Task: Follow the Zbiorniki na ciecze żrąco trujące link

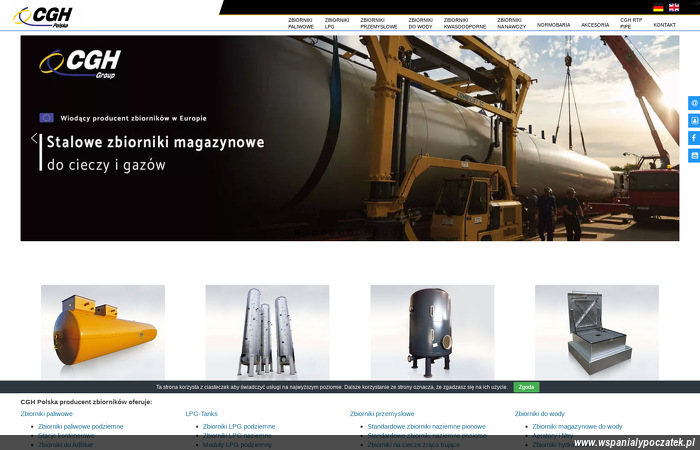Action: point(413,445)
